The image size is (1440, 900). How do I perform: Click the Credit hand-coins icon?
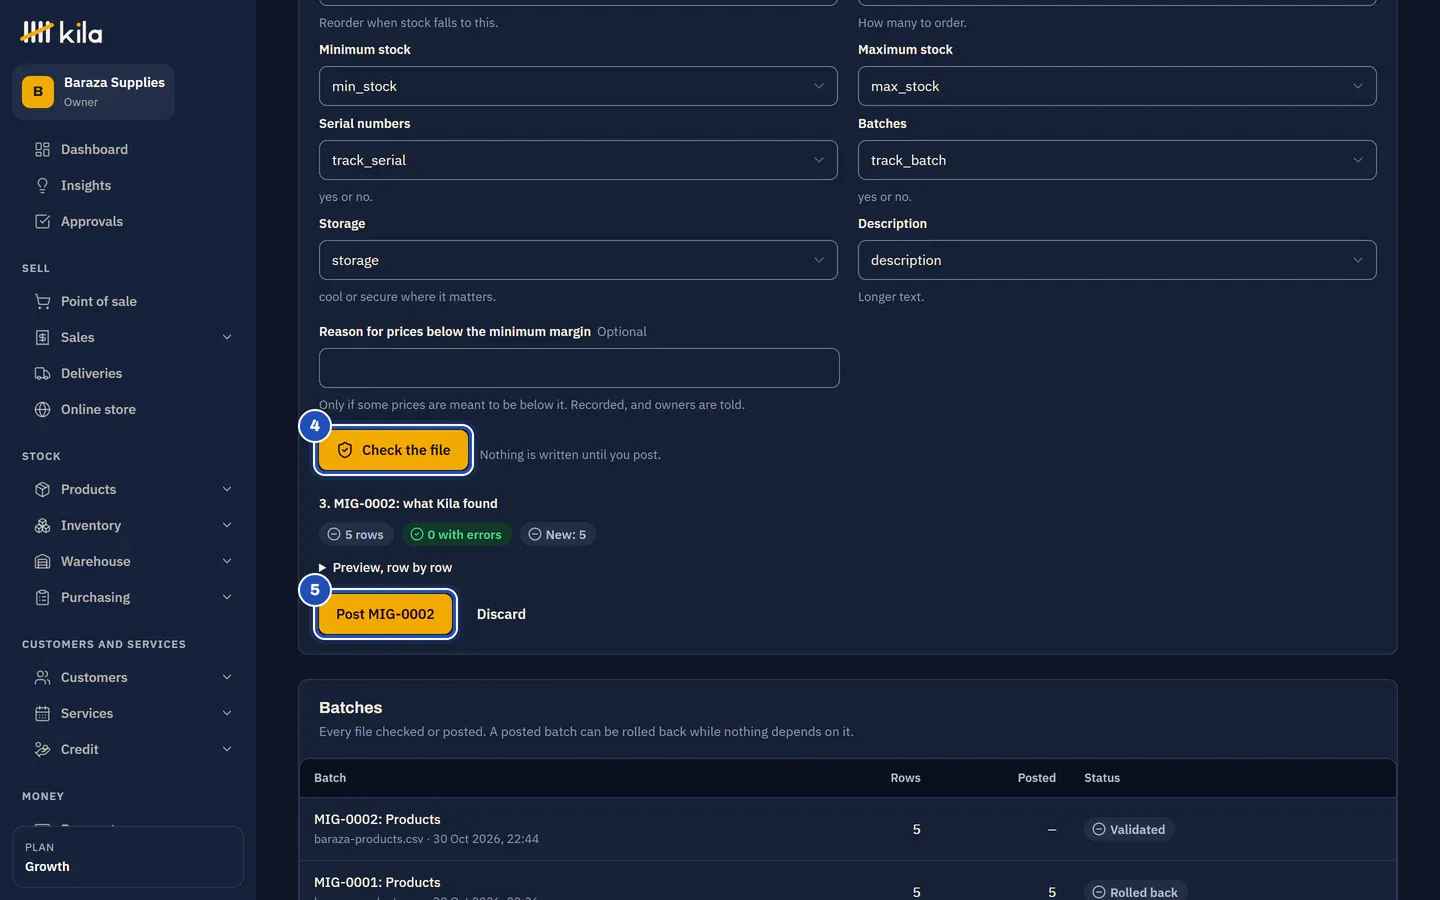coord(42,749)
